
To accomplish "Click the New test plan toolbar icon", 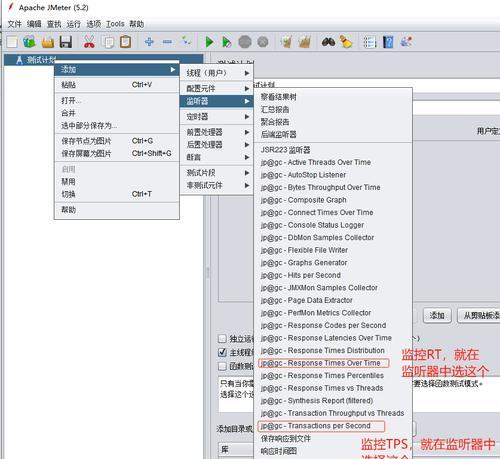I will 12,42.
